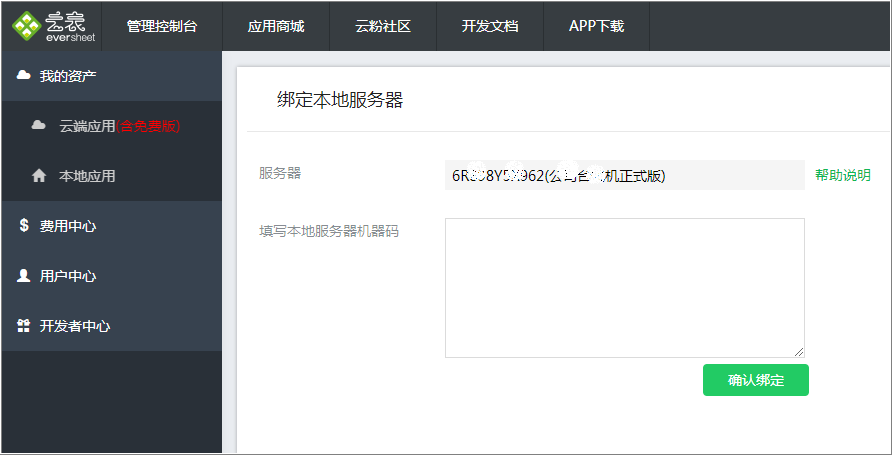Go to 应用商城

pos(276,26)
